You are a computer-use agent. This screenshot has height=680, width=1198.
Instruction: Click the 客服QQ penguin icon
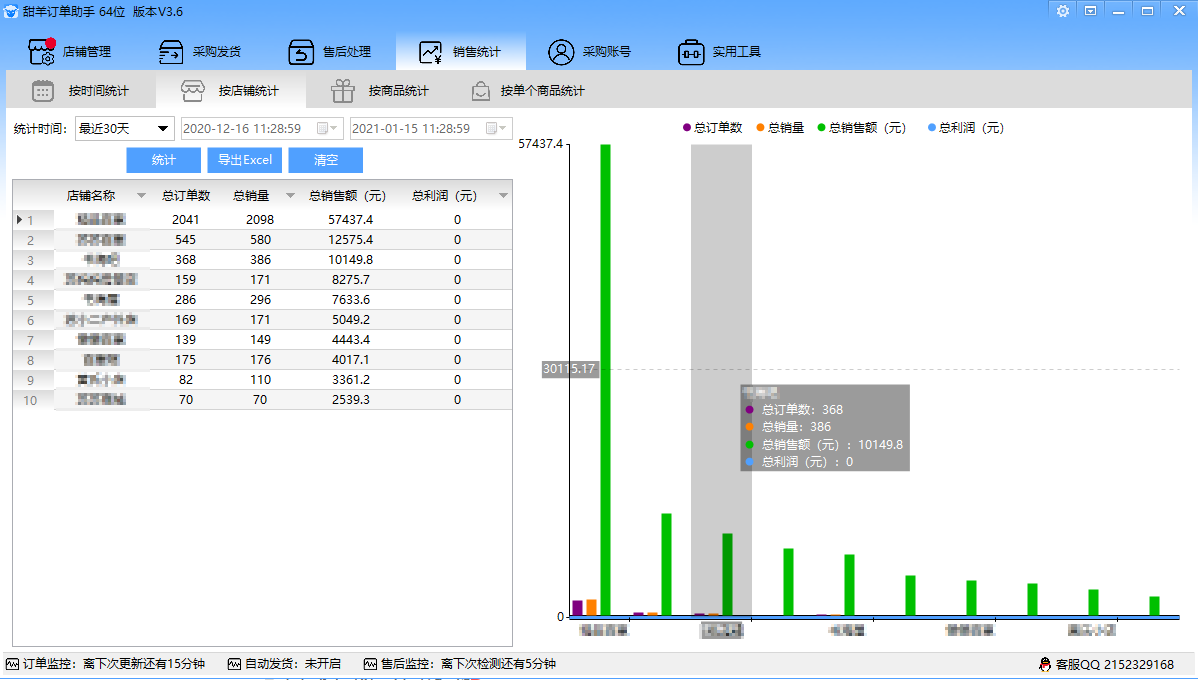coord(1046,664)
